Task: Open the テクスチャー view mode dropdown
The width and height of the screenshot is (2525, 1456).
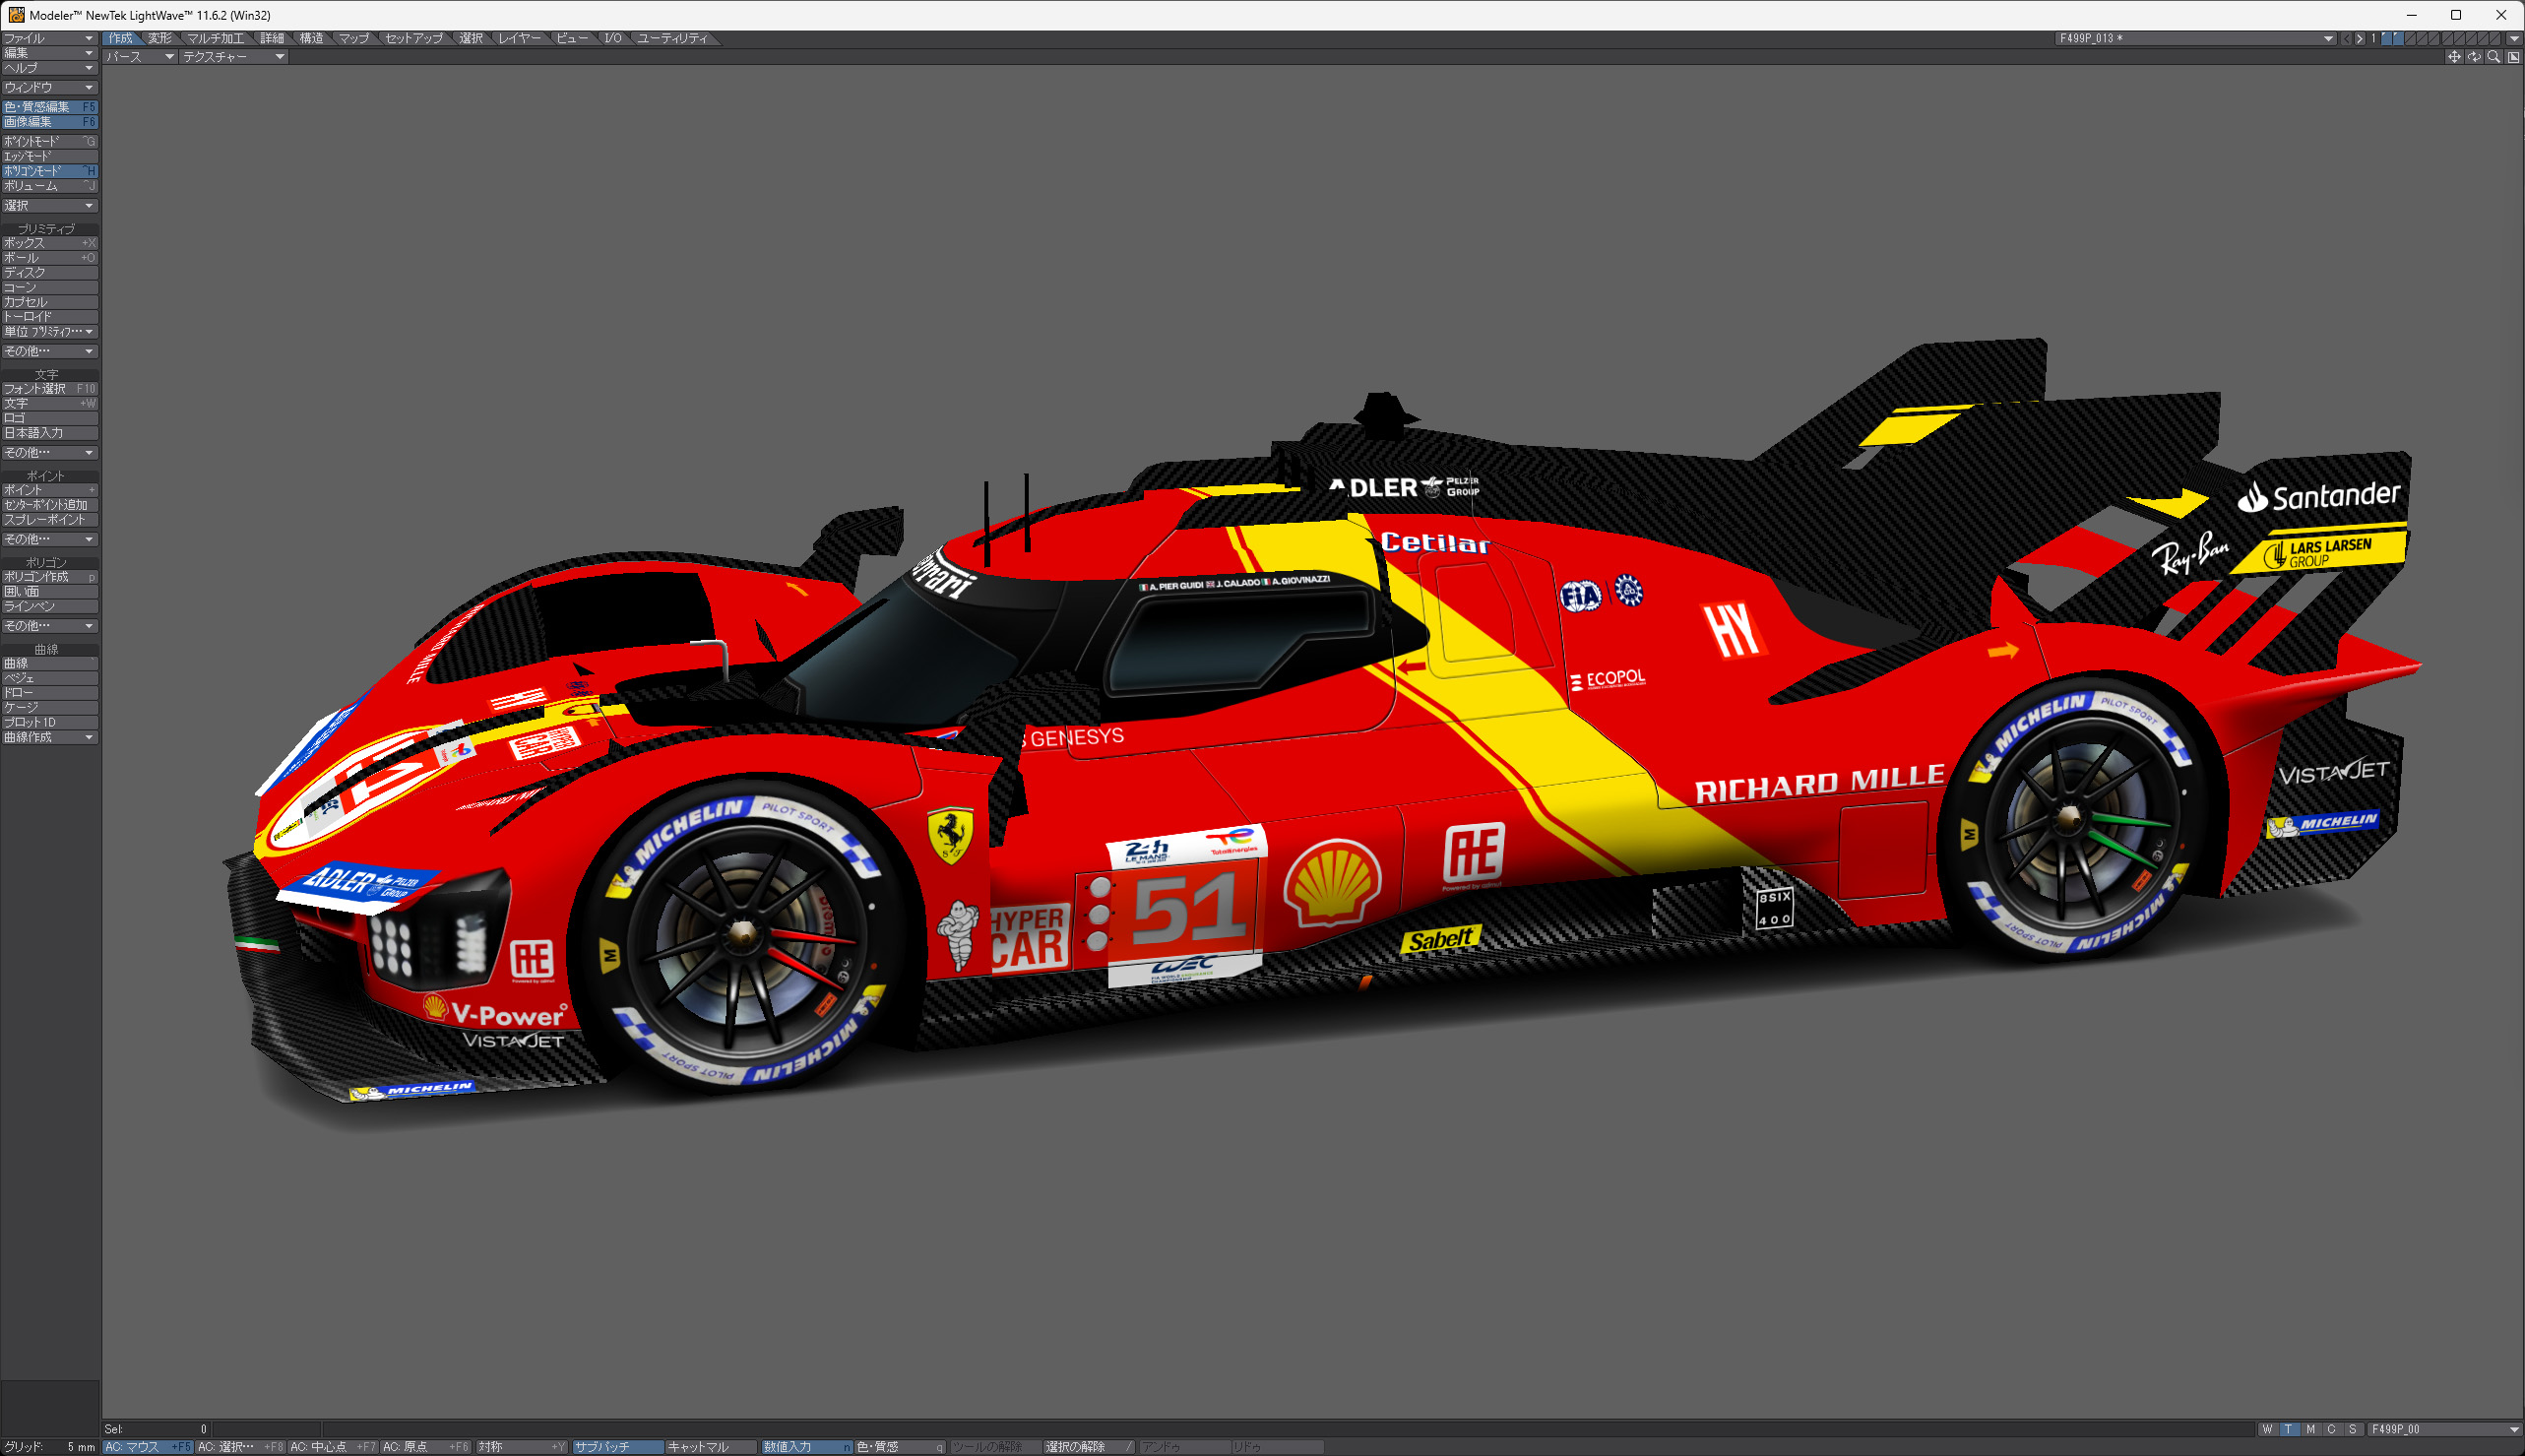Action: [232, 57]
